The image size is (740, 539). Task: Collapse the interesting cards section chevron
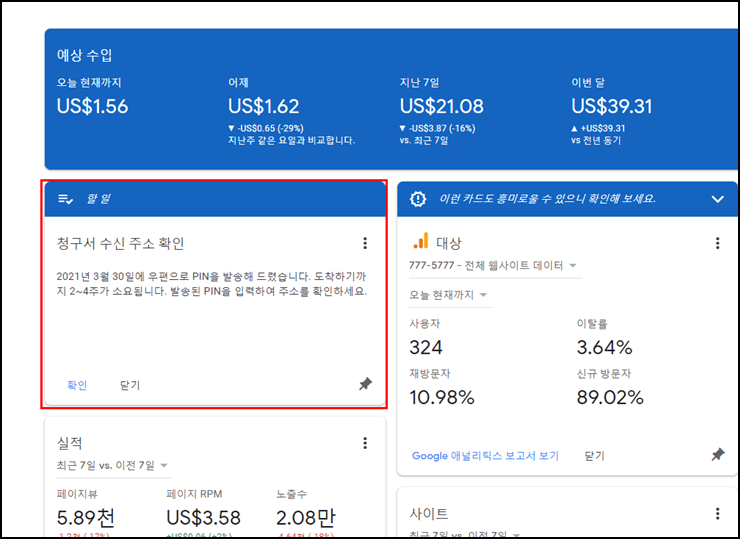tap(717, 199)
